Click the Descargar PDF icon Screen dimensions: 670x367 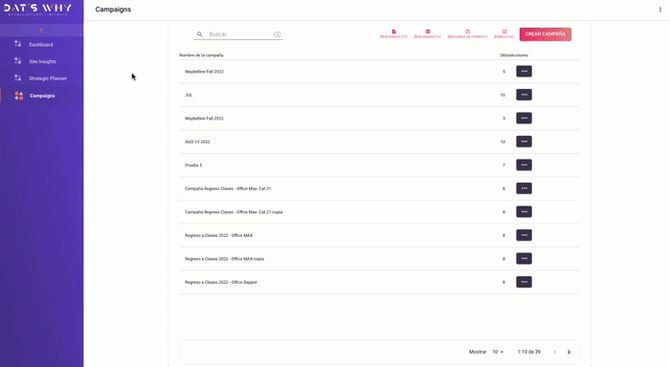pos(428,32)
